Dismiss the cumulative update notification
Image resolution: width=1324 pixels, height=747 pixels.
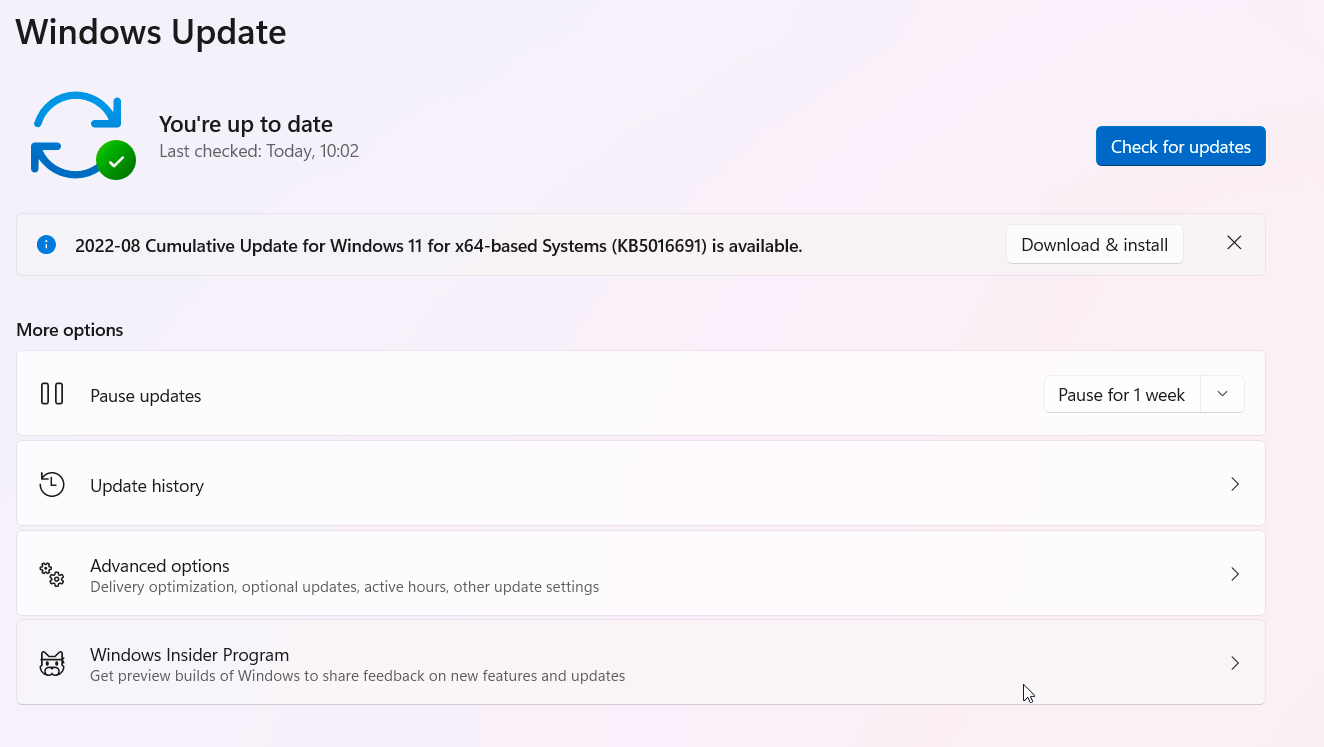coord(1234,243)
